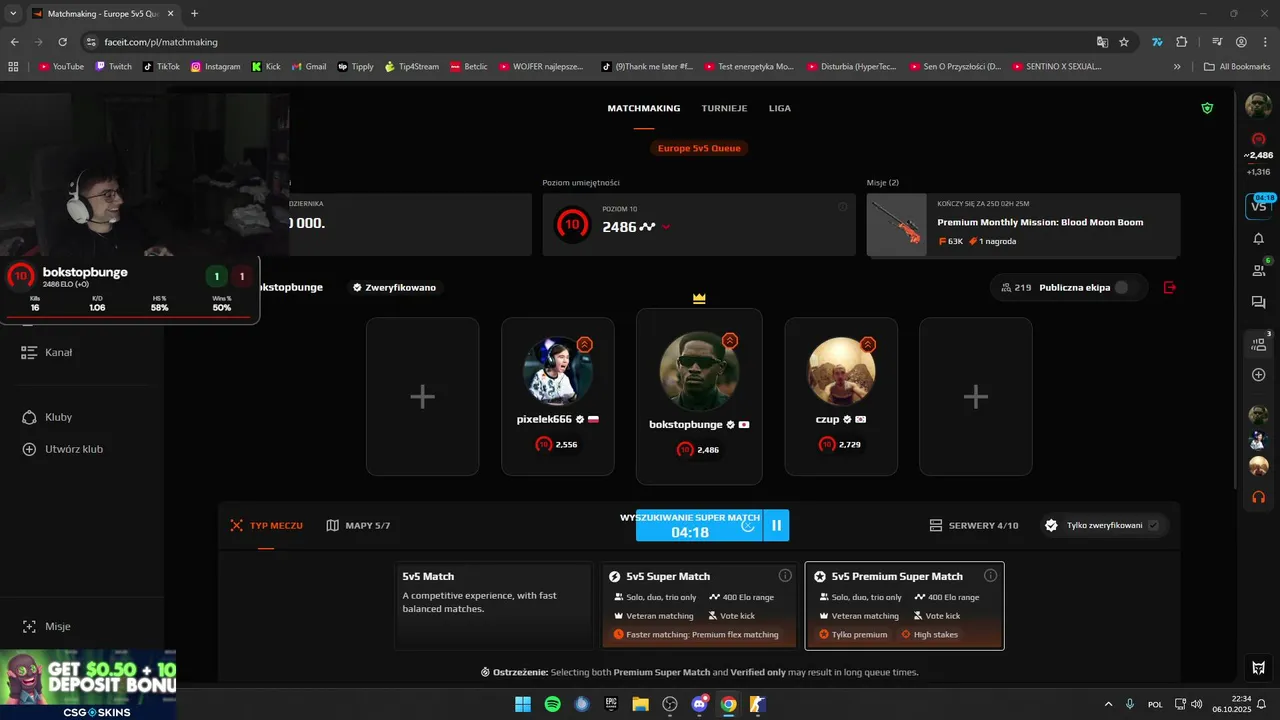Click the green anti-cheat shield icon
Viewport: 1280px width, 720px height.
(x=1207, y=108)
